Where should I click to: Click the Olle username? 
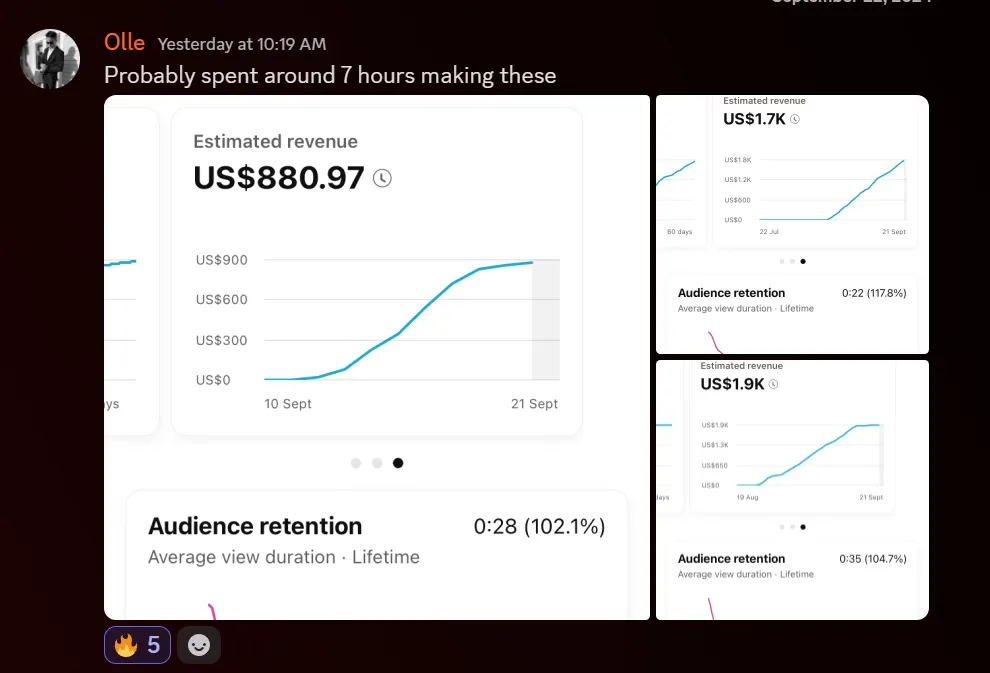click(x=124, y=42)
